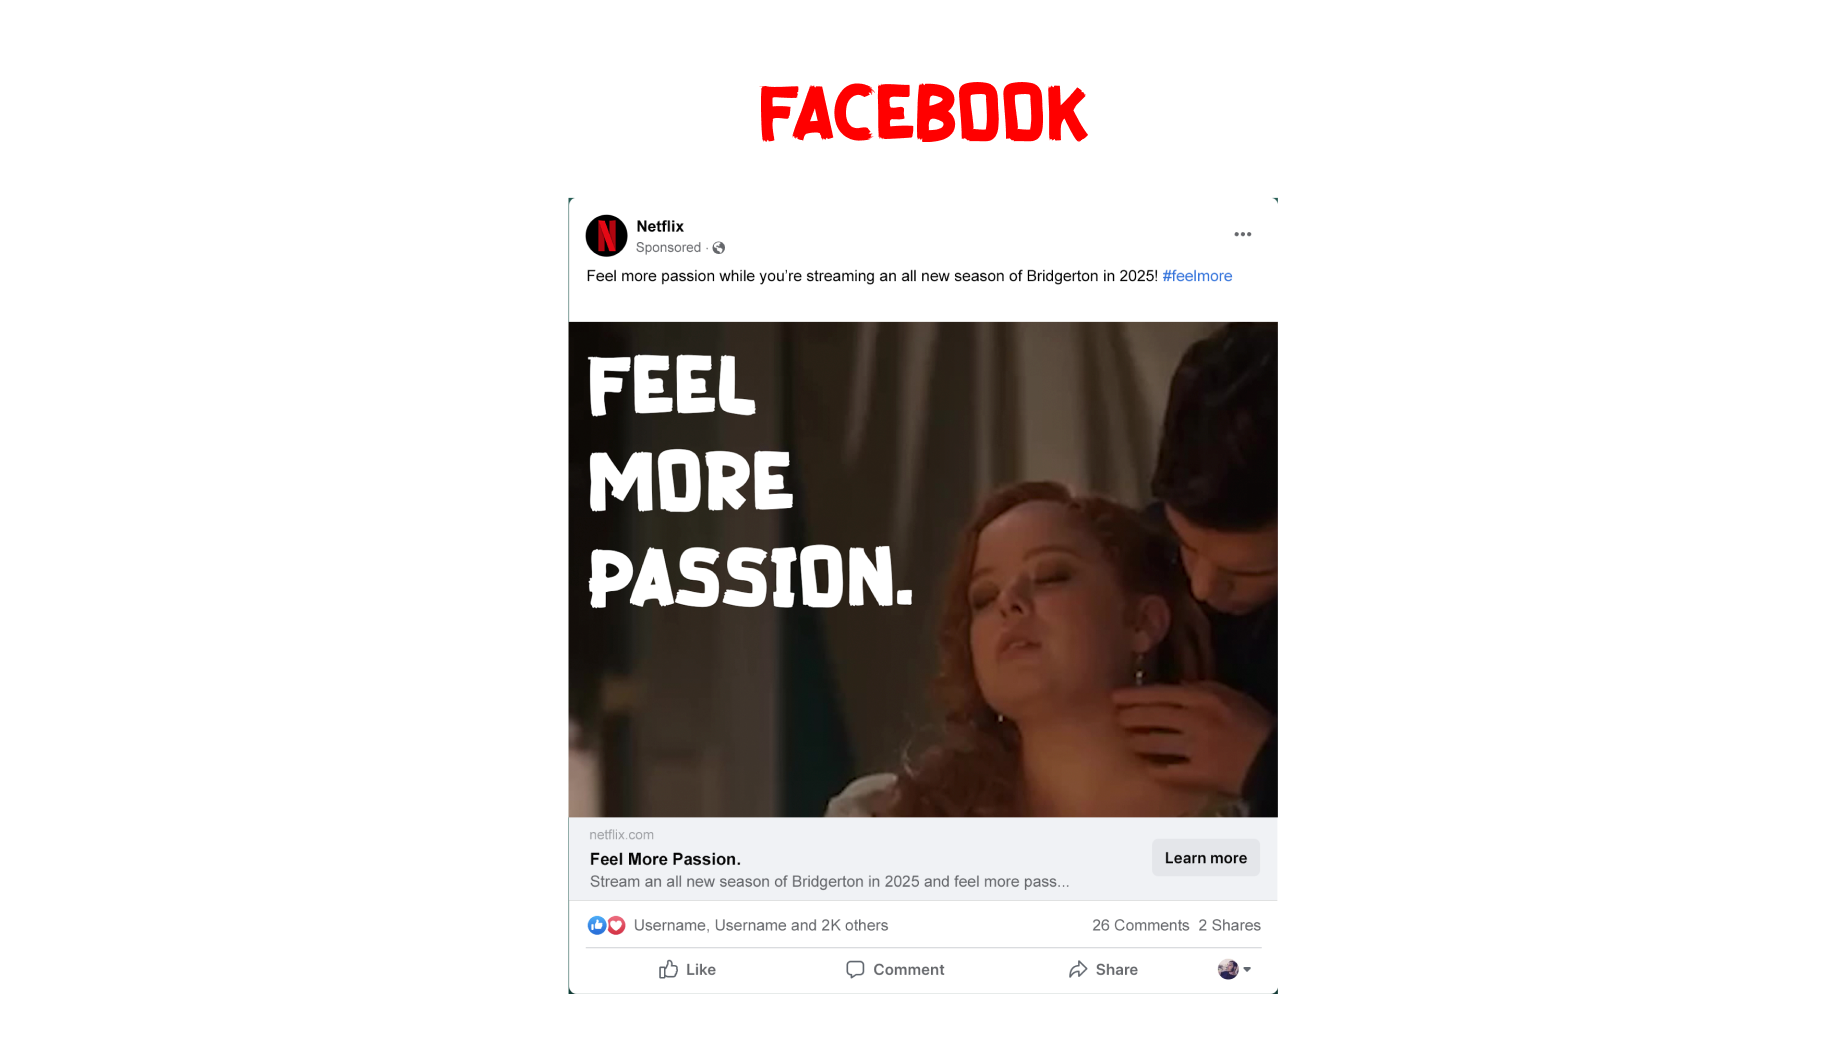The width and height of the screenshot is (1848, 1040).
Task: Click the red heart reaction emoji
Action: click(616, 925)
